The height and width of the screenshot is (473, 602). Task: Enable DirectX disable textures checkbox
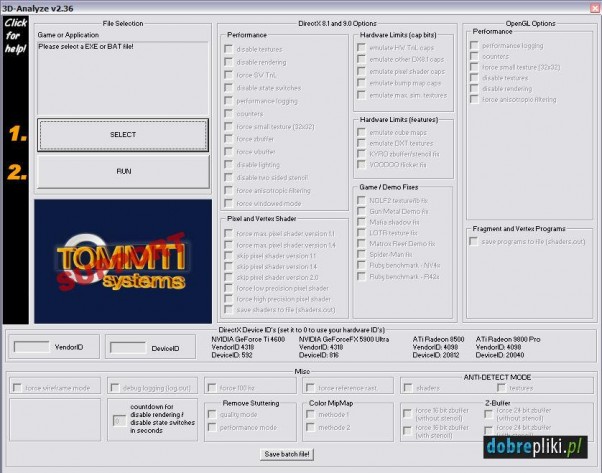click(x=228, y=49)
